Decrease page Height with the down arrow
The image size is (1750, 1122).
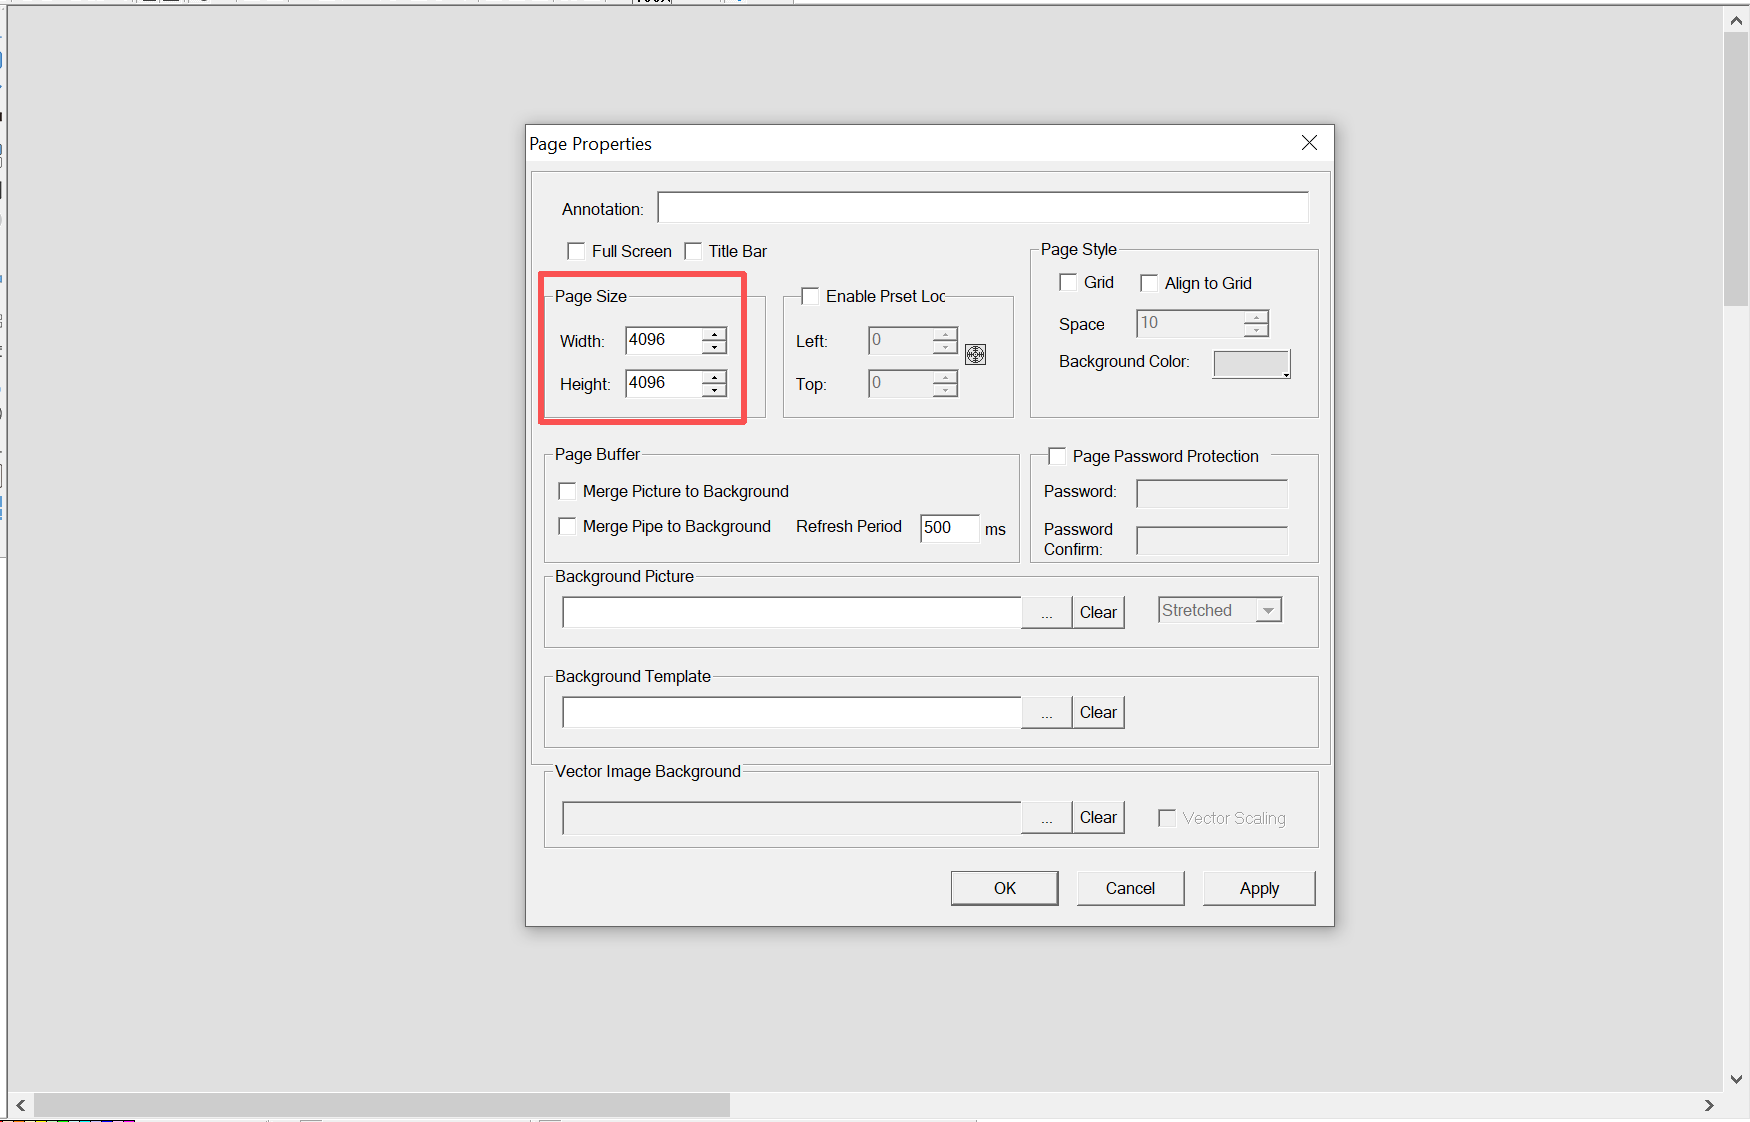point(714,390)
